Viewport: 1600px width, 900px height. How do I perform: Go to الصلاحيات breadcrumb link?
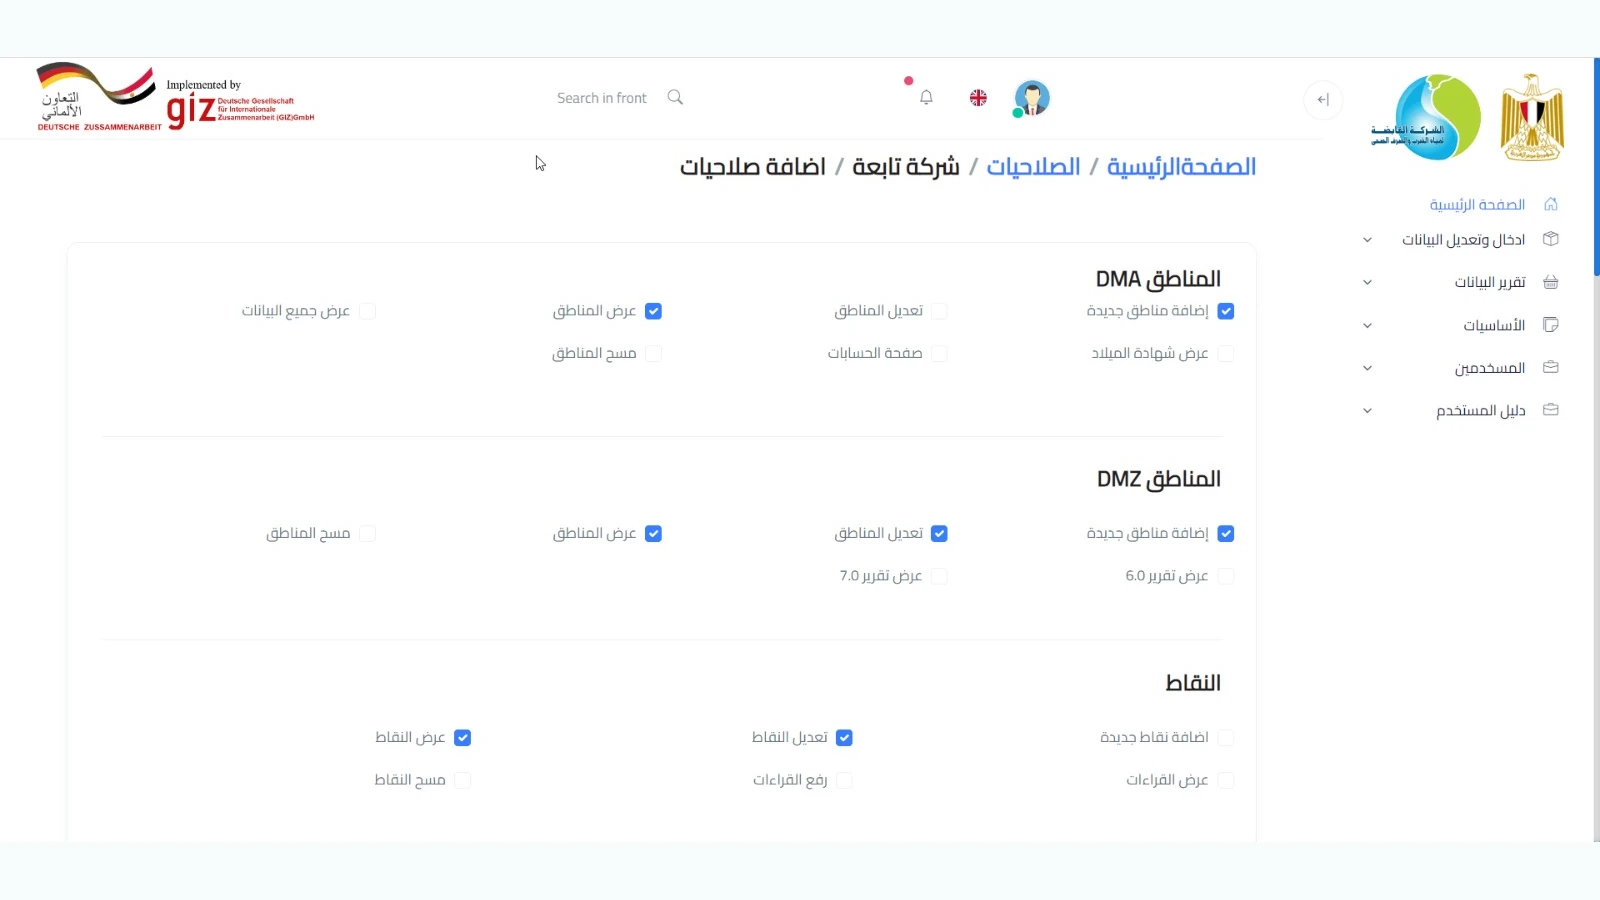coord(1033,167)
